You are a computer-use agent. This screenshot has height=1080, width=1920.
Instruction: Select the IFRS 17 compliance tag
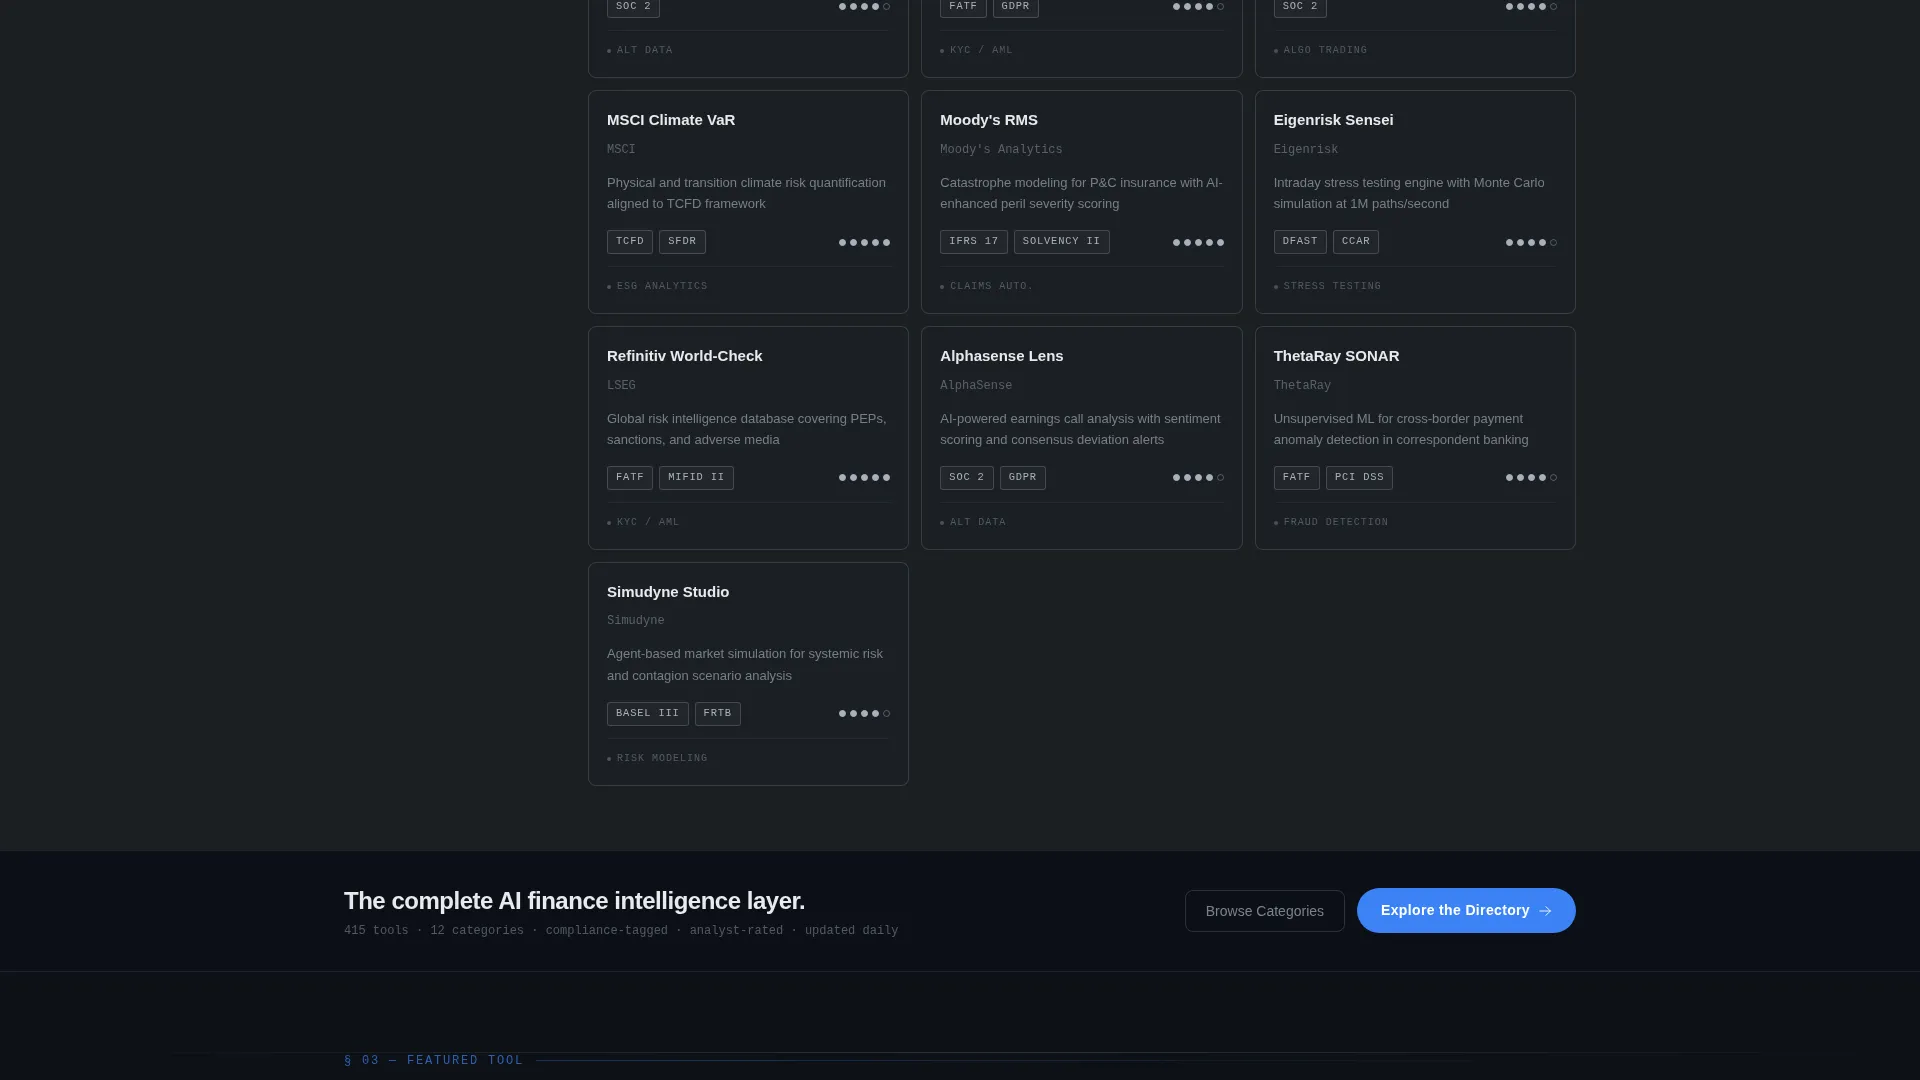(974, 242)
